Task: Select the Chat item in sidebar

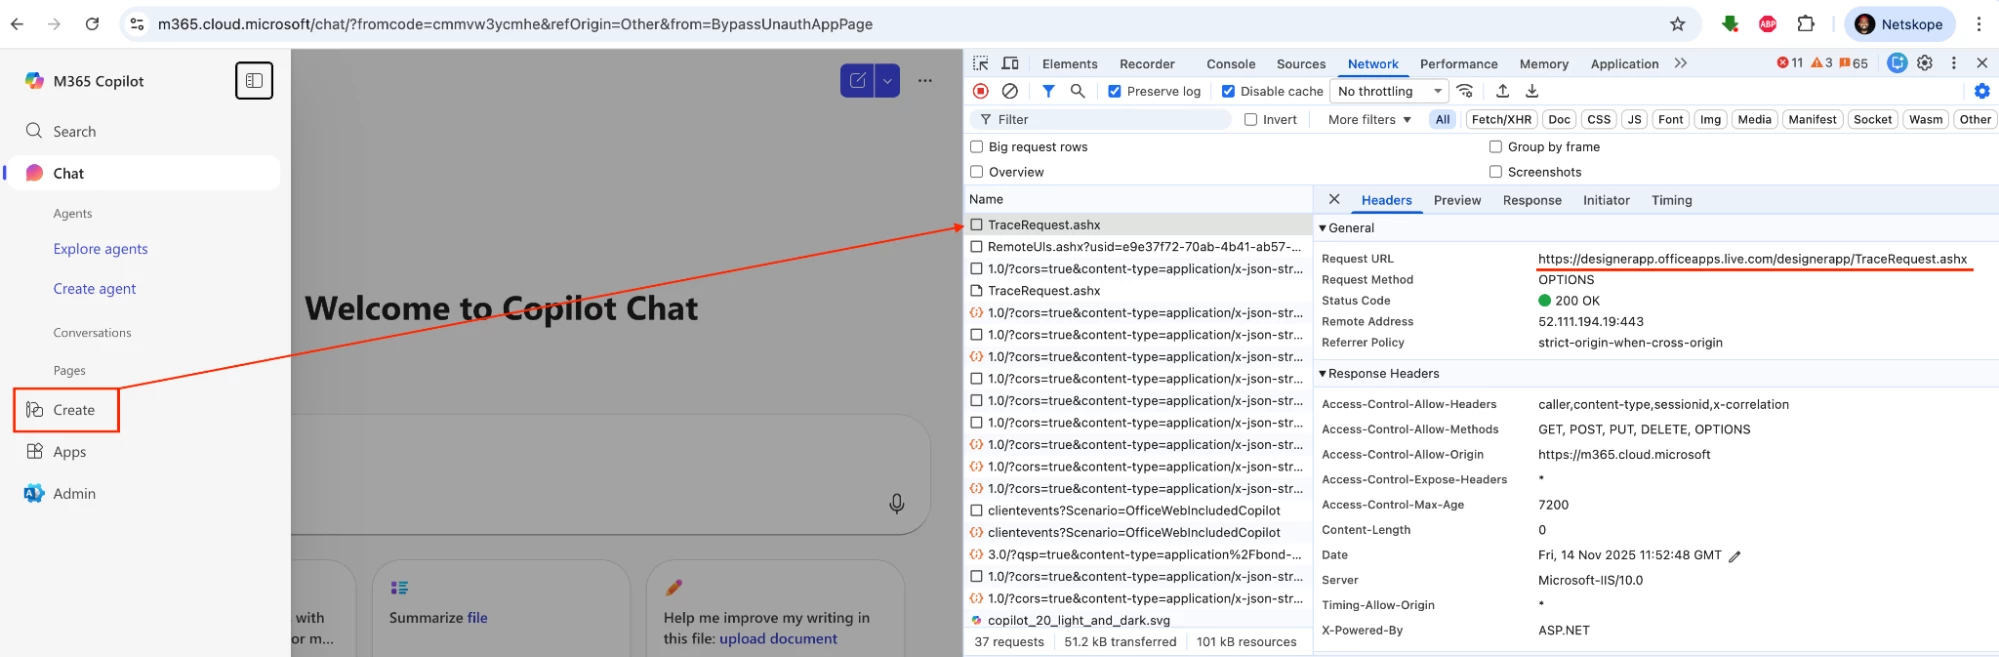Action: click(x=142, y=173)
